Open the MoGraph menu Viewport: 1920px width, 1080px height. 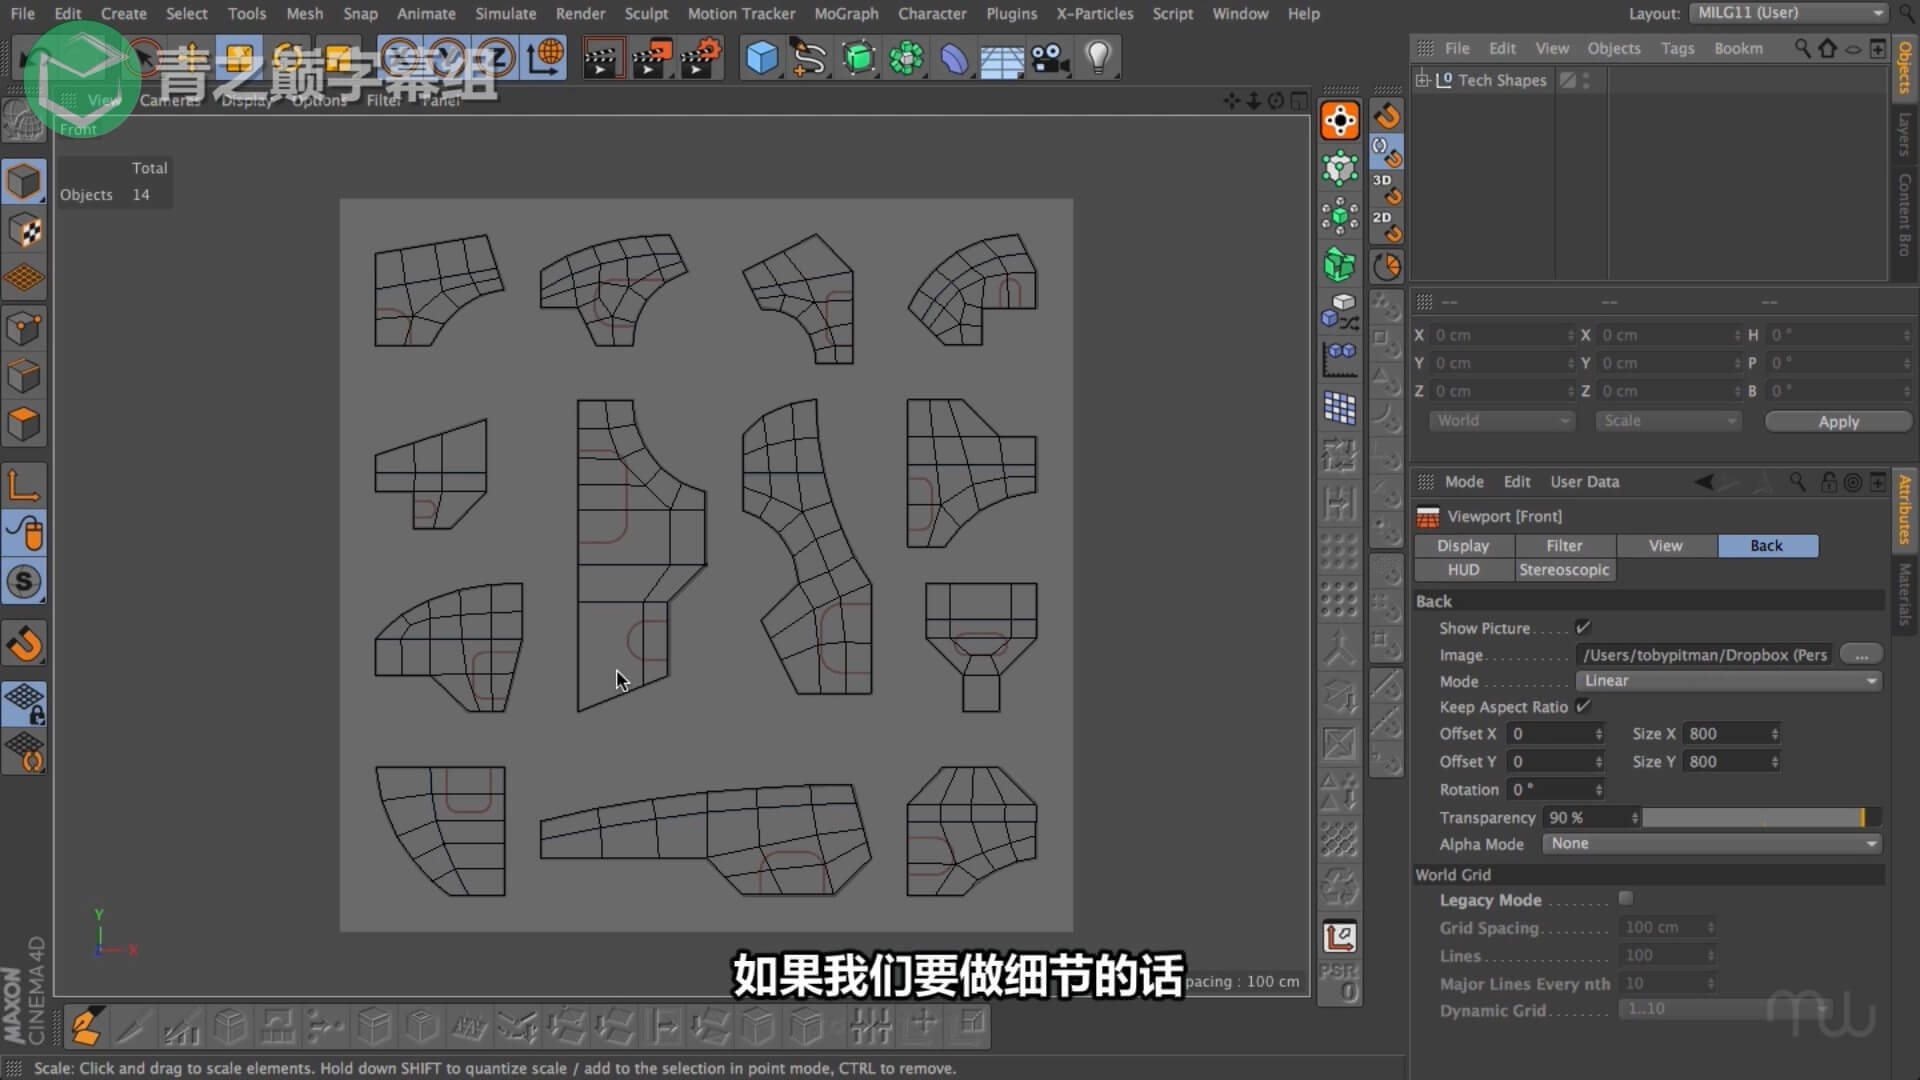pyautogui.click(x=846, y=14)
